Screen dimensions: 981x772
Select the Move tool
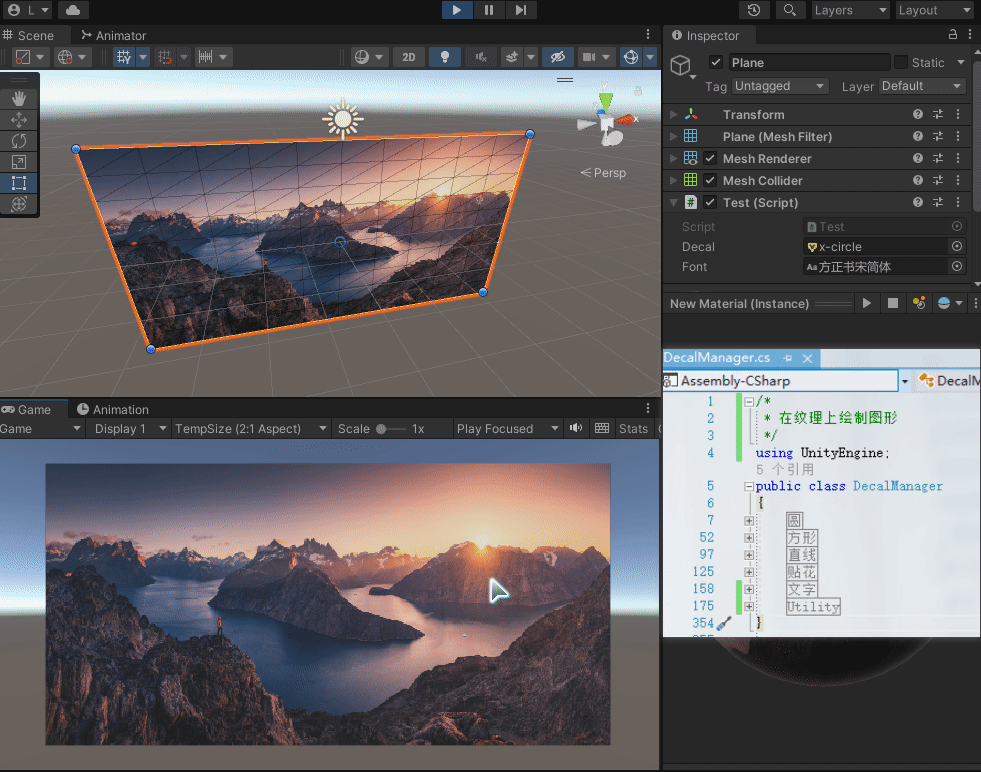(x=19, y=120)
